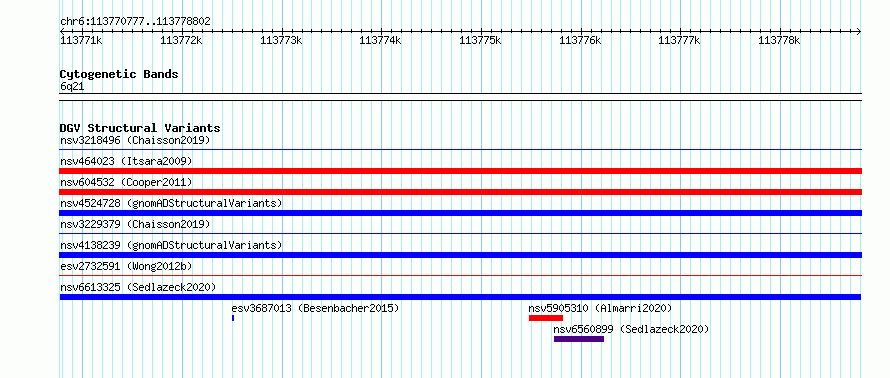Image resolution: width=890 pixels, height=378 pixels.
Task: Click the thin red line under esv2732591
Action: (x=460, y=275)
